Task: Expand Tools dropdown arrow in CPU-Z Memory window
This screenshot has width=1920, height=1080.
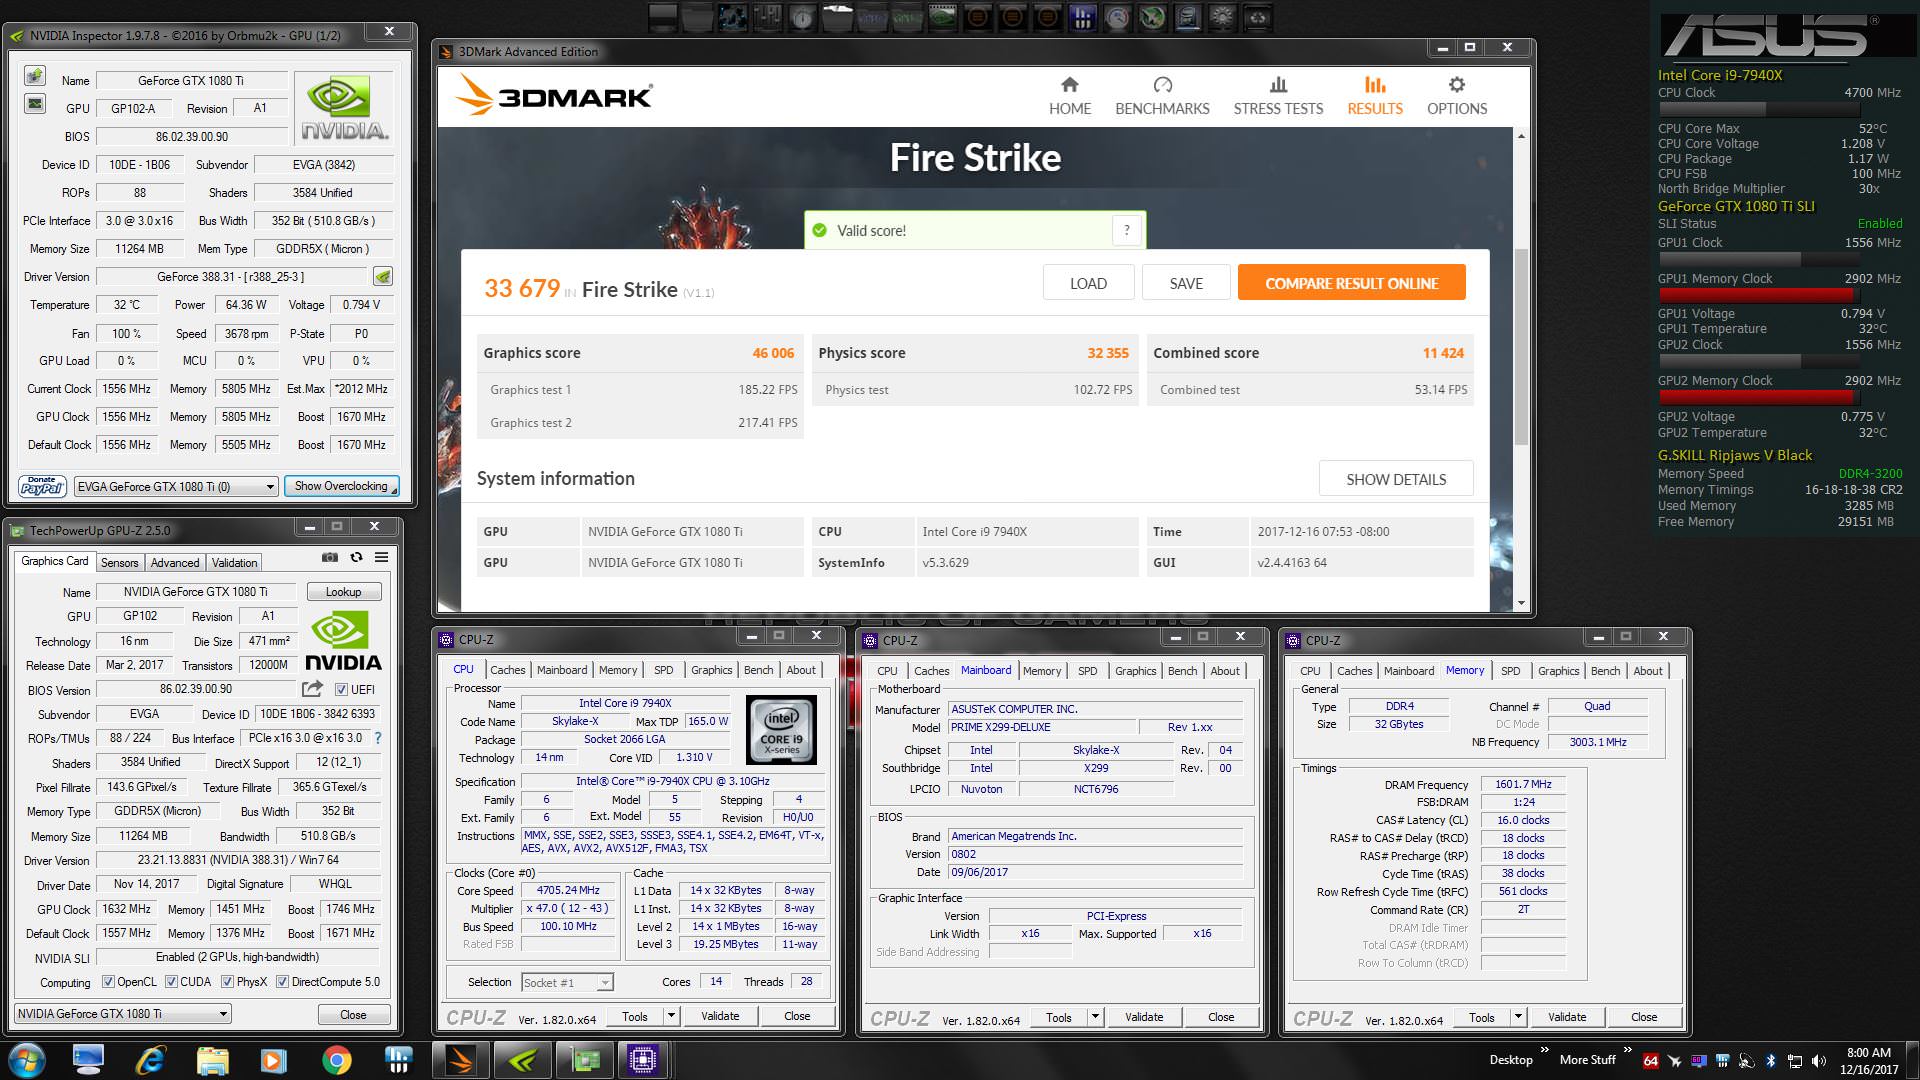Action: (x=1519, y=1017)
